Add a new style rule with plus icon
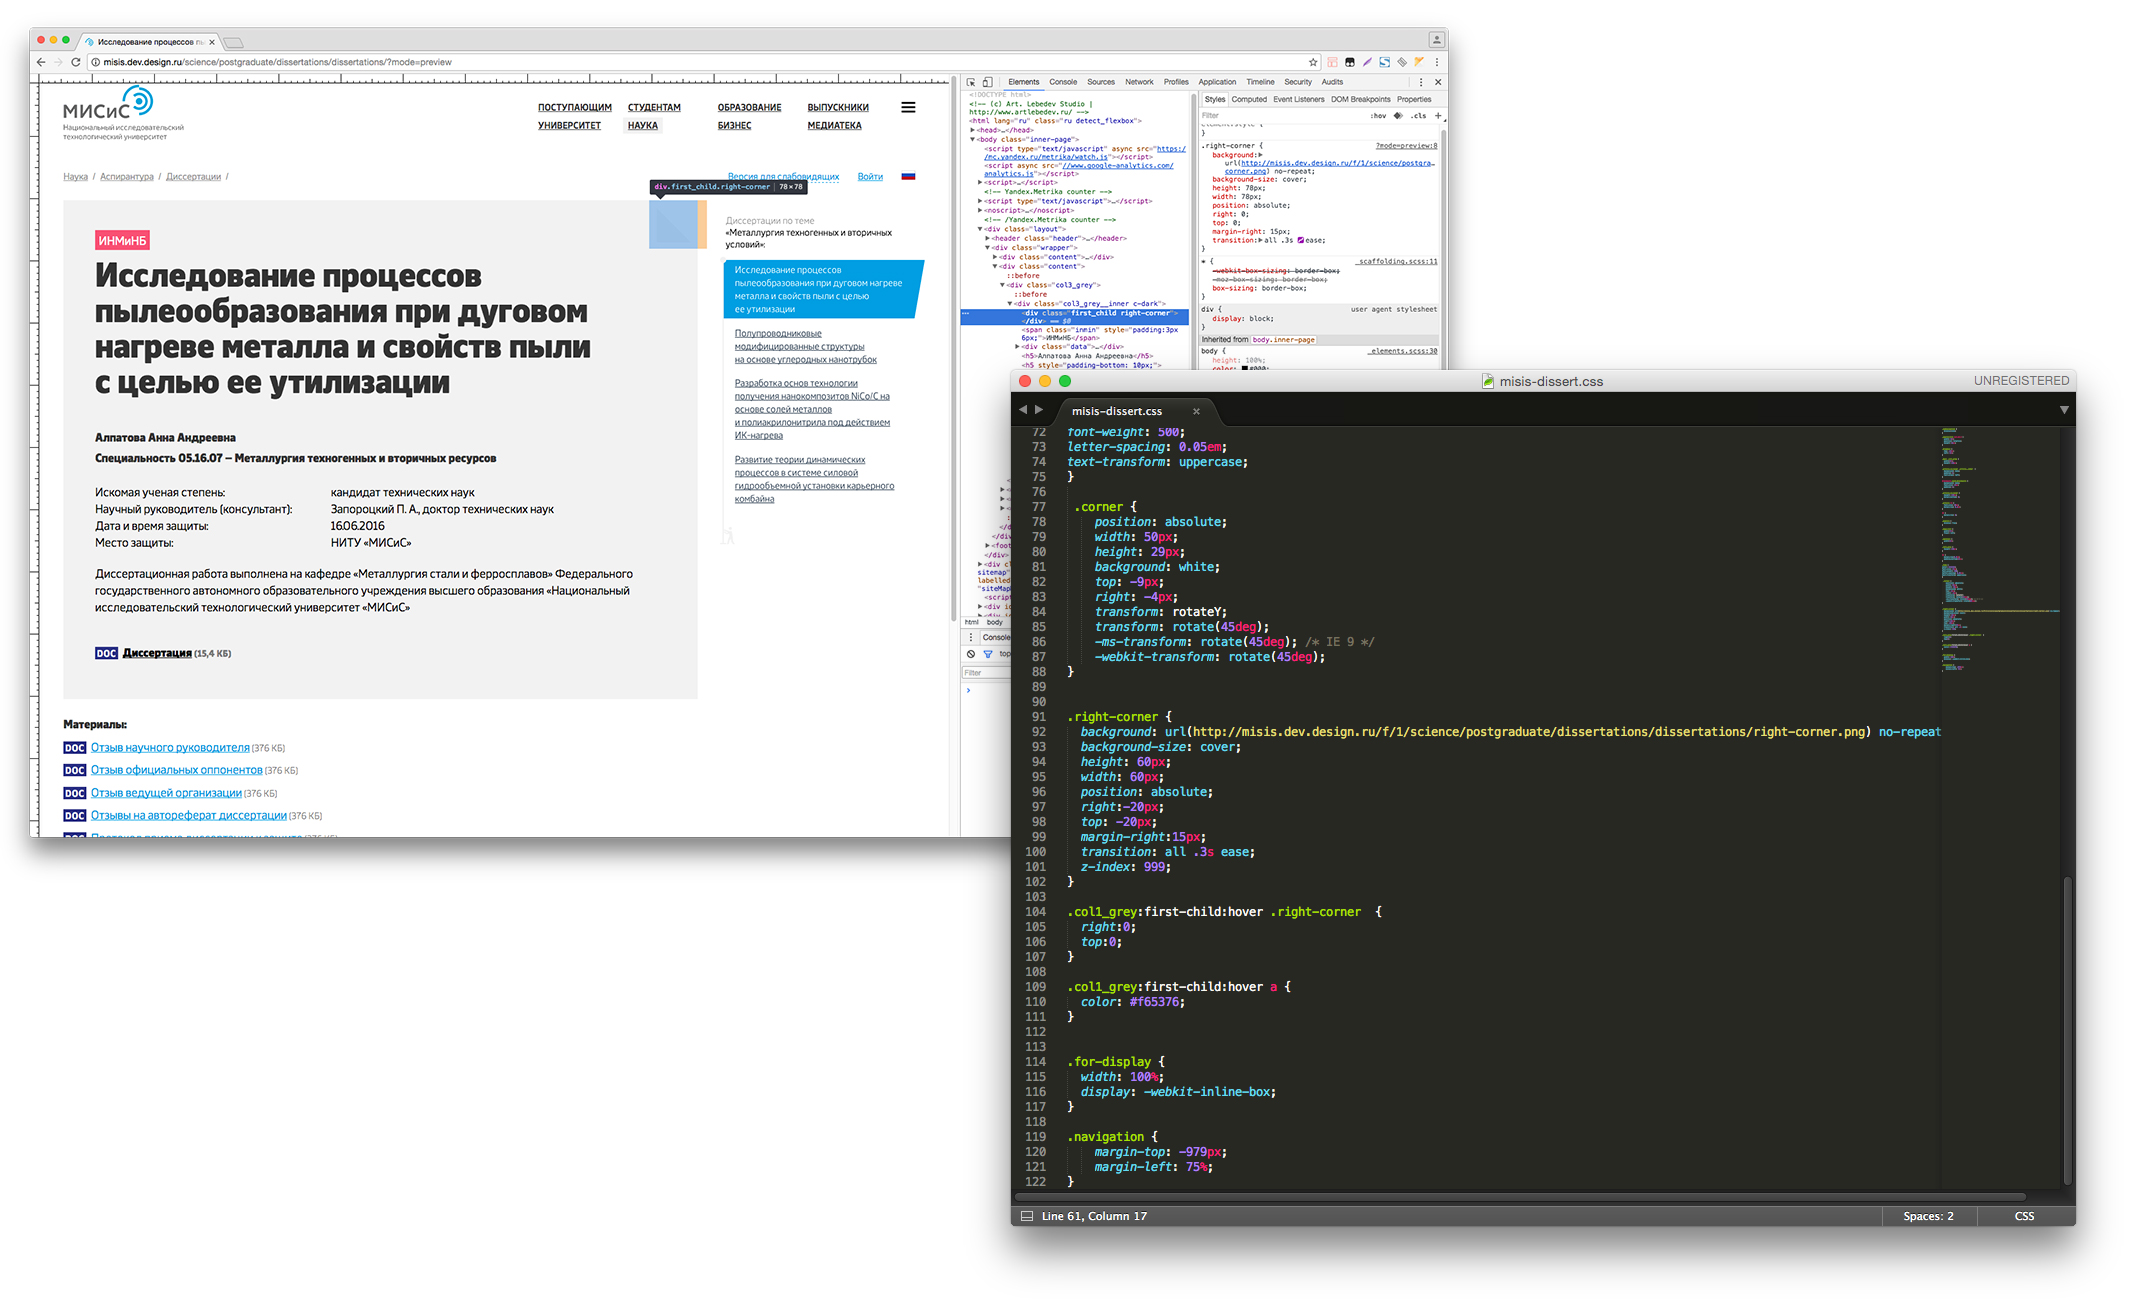The height and width of the screenshot is (1299, 2134). pyautogui.click(x=1438, y=115)
